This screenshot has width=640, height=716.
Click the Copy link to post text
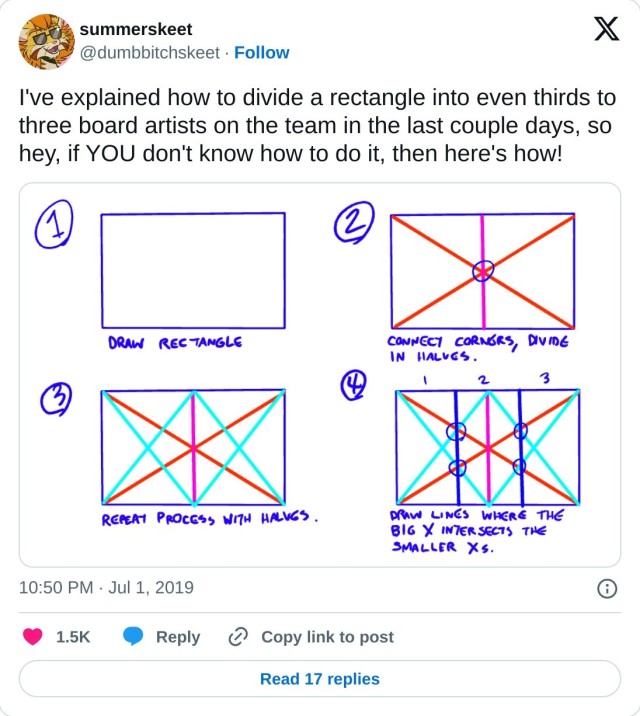pos(327,637)
